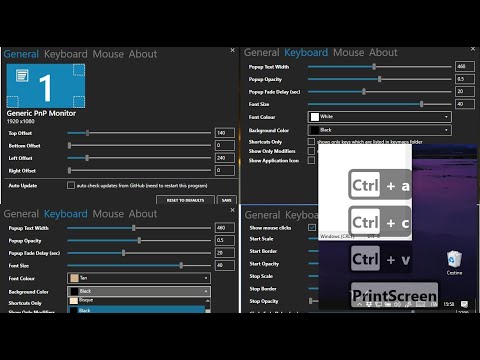Image resolution: width=480 pixels, height=360 pixels.
Task: Select the bottom-left popup position on monitor preview
Action: [13, 101]
